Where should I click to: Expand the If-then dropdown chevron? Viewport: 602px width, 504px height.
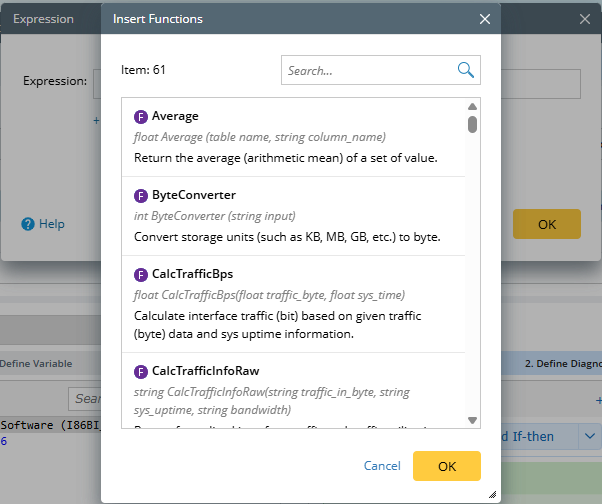(x=590, y=436)
